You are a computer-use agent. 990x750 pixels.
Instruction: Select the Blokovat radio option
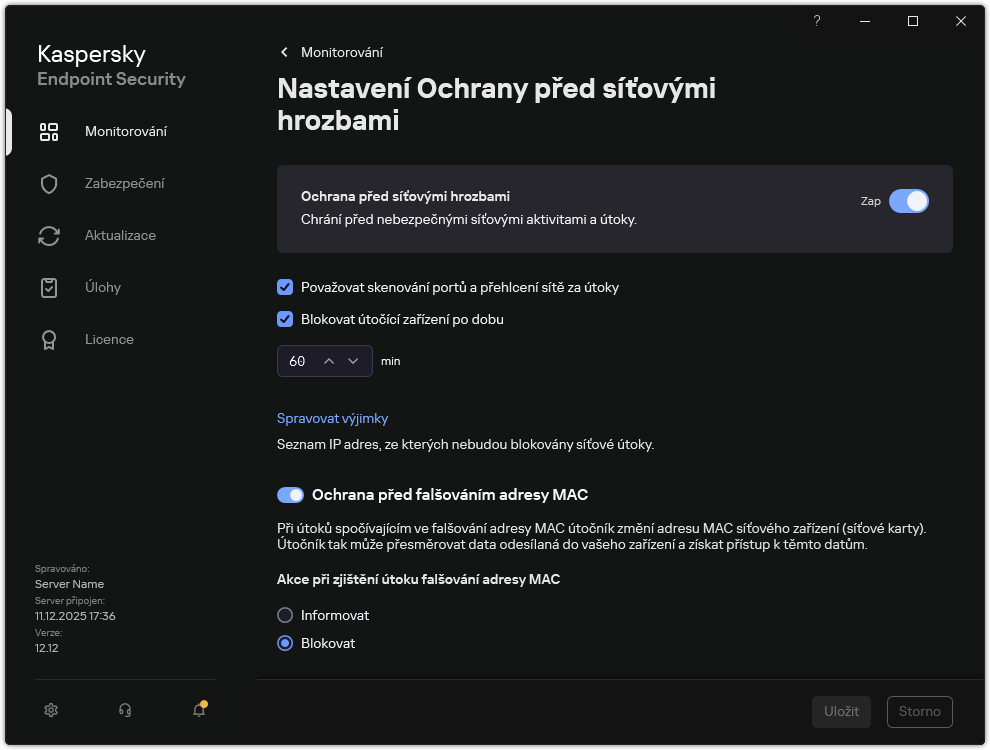click(x=285, y=643)
